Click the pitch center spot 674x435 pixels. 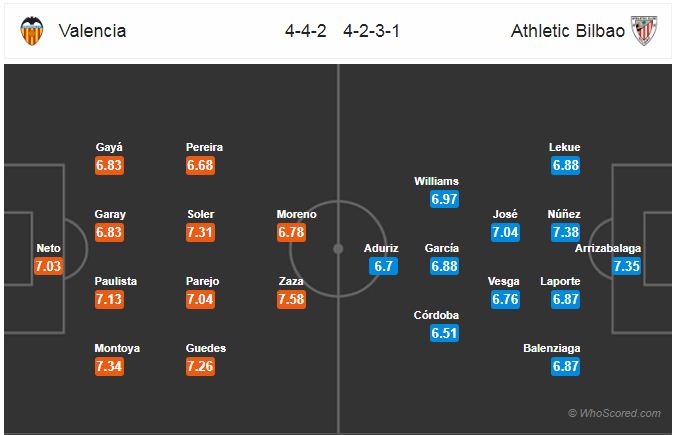point(338,249)
